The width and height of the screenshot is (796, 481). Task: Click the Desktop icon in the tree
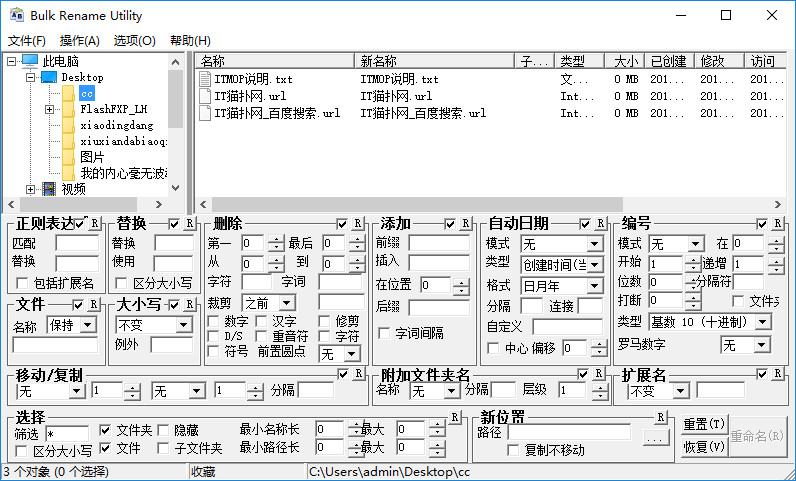tap(49, 77)
